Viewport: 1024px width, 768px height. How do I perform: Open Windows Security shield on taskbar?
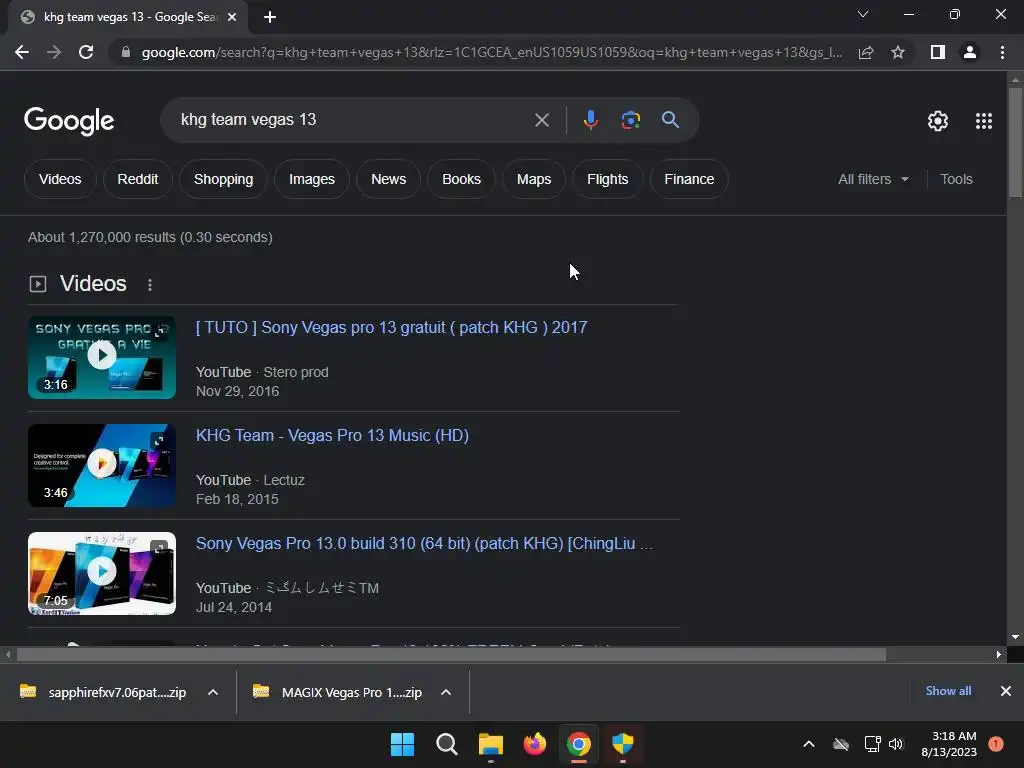click(623, 744)
